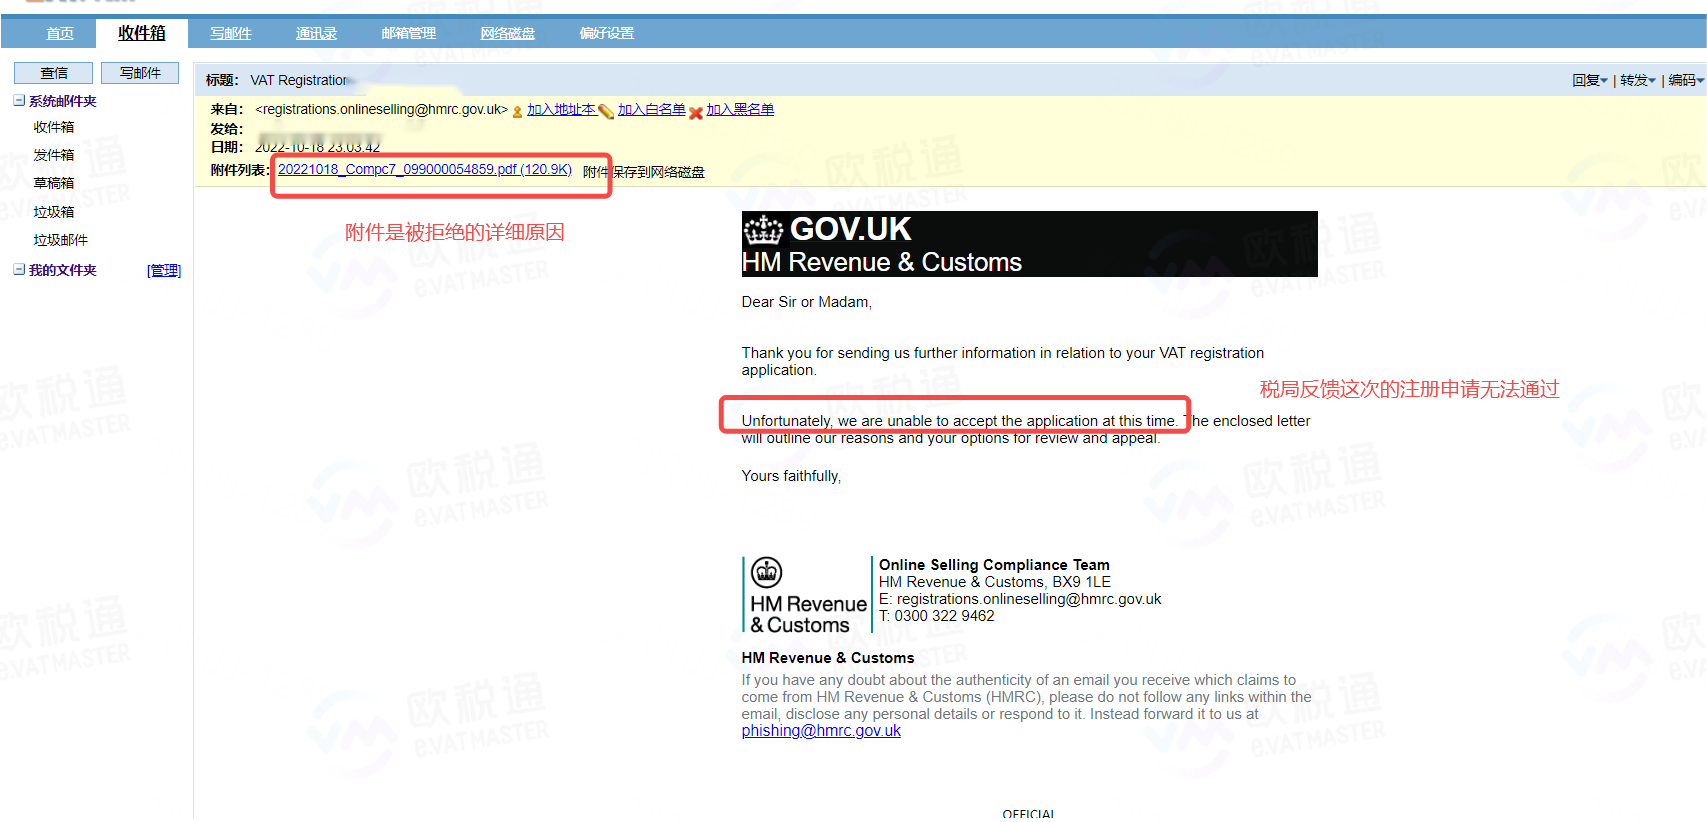Open attachment 20221018_Compc7_099000054859.pdf
The width and height of the screenshot is (1707, 822).
[x=425, y=170]
